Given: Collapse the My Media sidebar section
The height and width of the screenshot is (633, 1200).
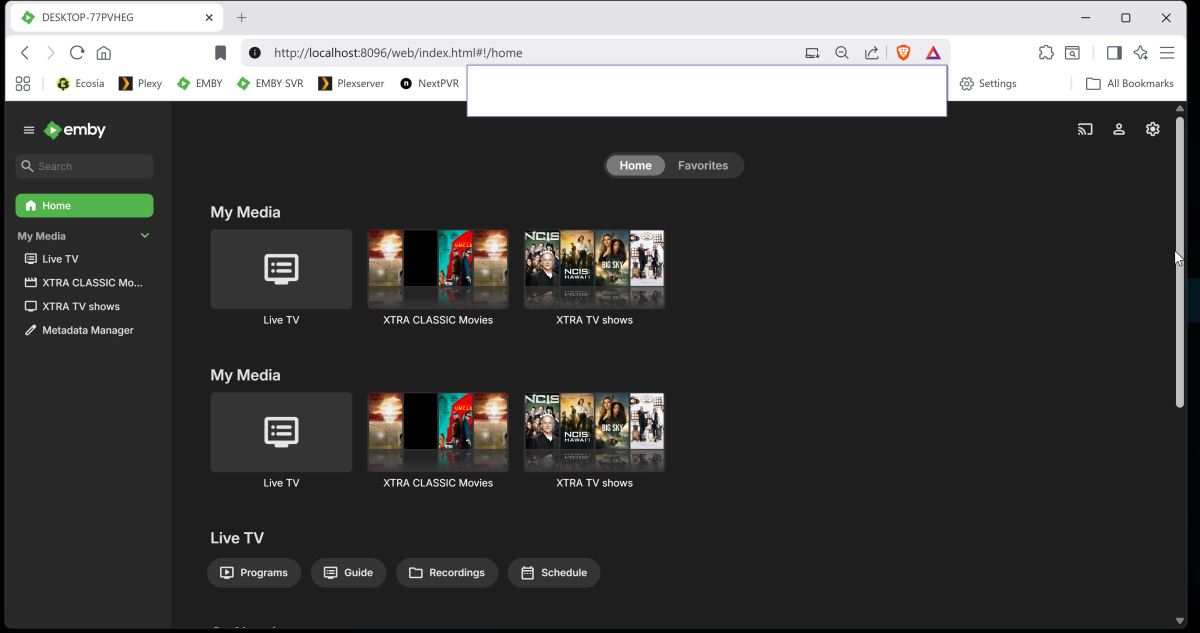Looking at the screenshot, I should pos(145,236).
